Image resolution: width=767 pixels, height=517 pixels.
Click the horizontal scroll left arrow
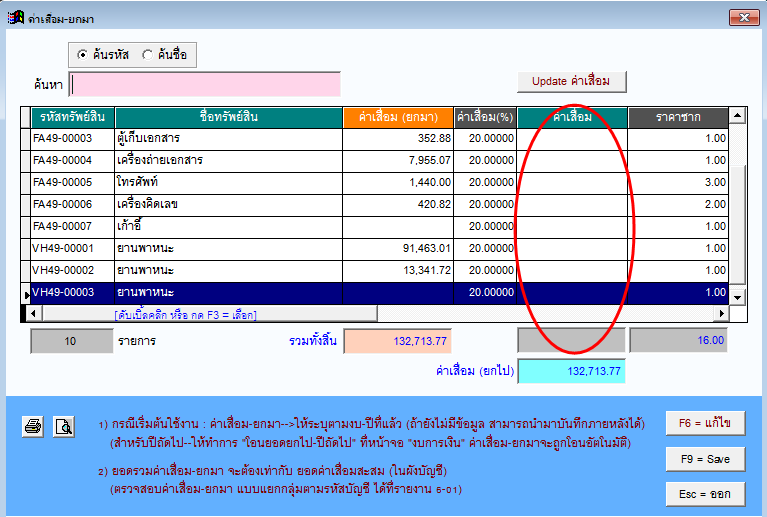33,314
